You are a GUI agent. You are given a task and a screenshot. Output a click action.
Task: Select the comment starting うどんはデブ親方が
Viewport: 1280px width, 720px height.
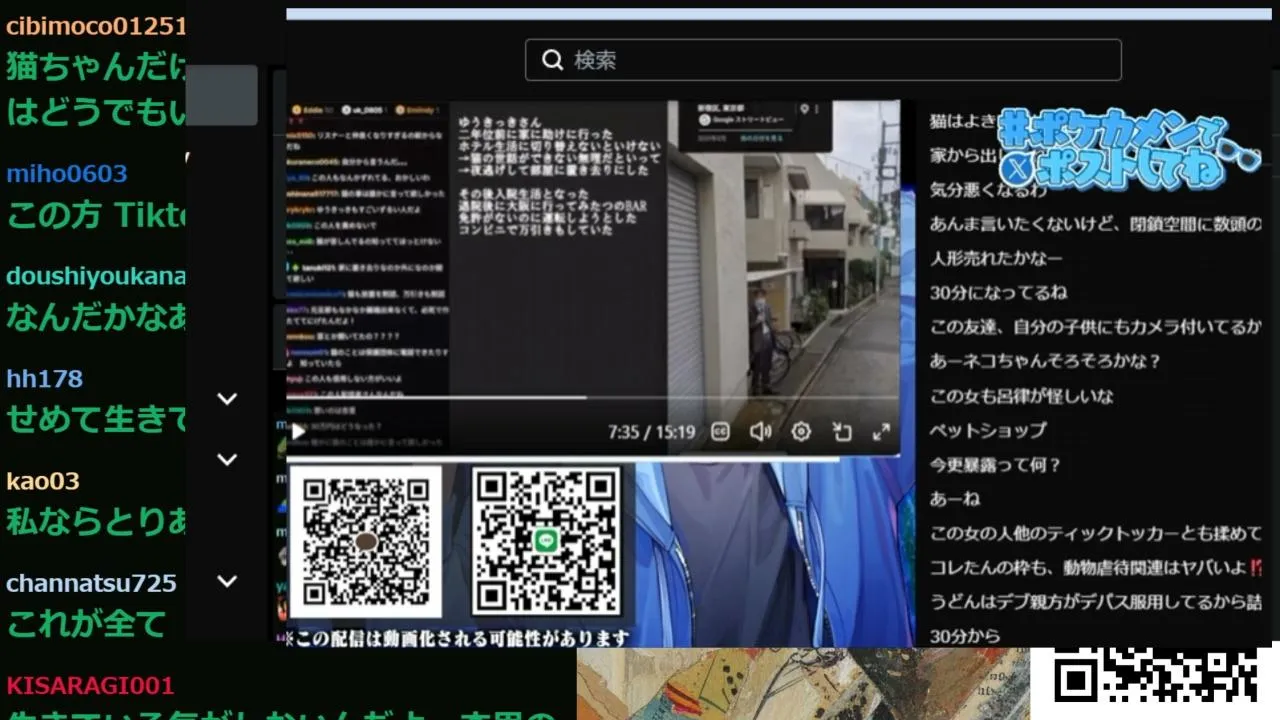1095,602
